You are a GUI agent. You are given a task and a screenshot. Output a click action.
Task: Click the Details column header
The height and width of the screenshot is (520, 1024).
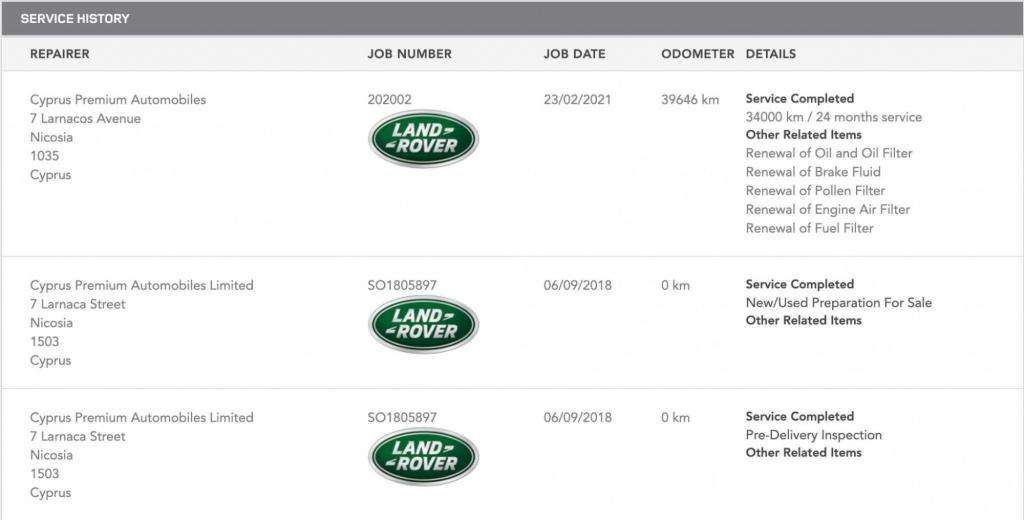coord(771,54)
